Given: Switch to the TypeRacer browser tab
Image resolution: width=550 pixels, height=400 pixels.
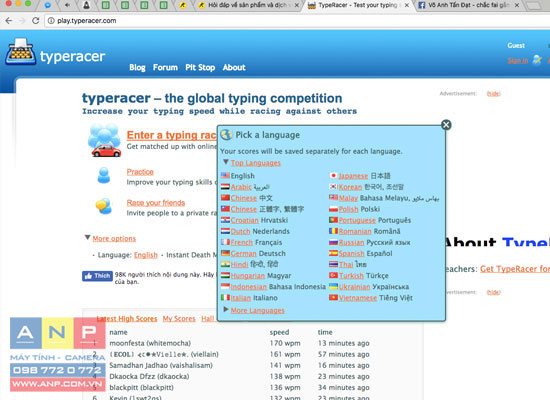Looking at the screenshot, I should 357,5.
